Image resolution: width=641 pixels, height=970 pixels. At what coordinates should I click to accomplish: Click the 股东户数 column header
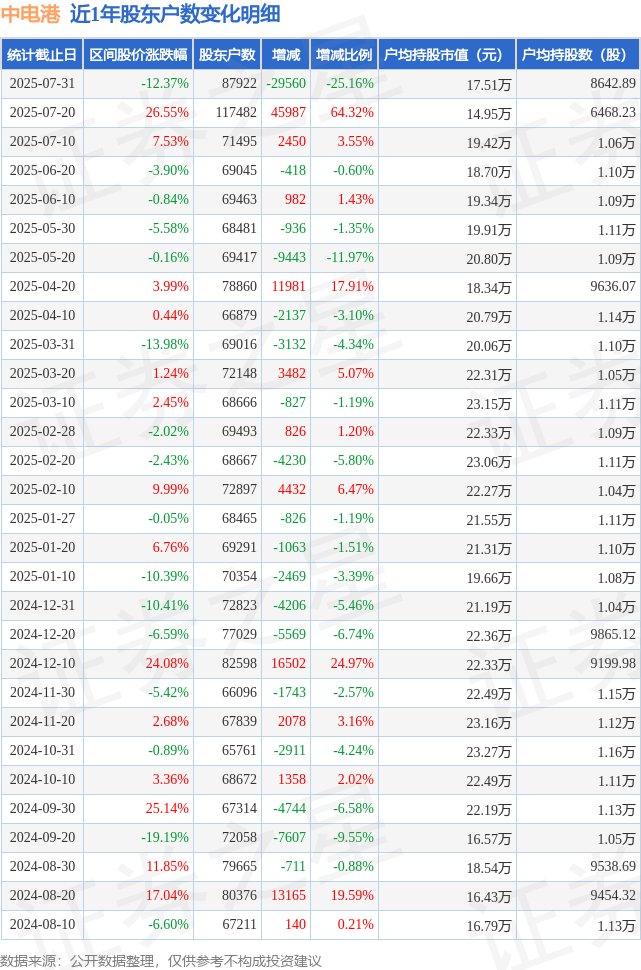(227, 54)
